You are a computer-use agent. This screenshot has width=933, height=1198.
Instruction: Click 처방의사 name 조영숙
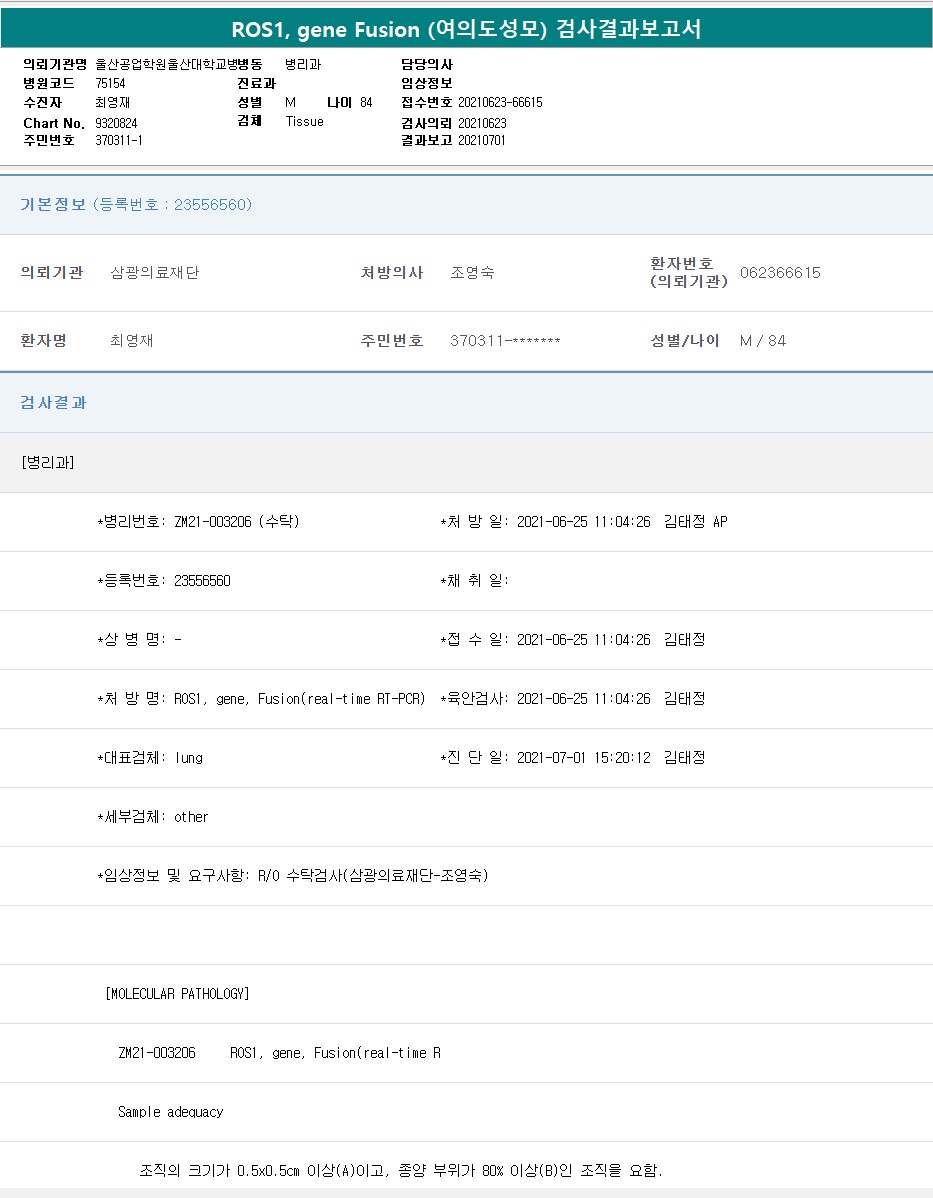[472, 273]
